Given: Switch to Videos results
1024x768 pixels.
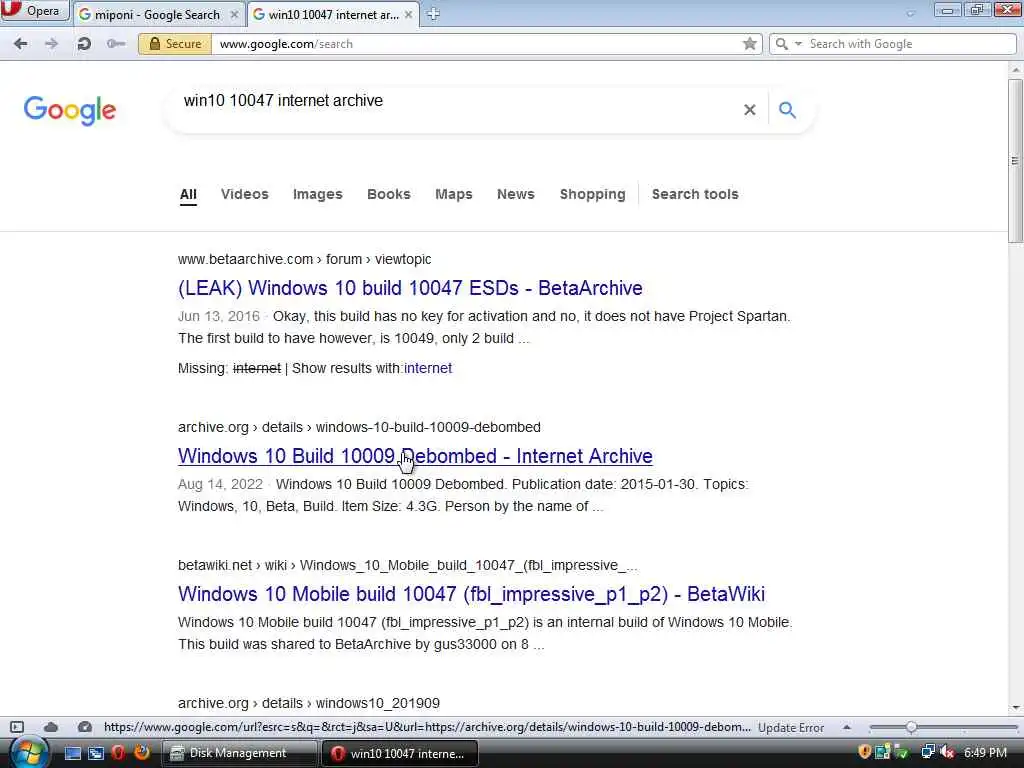Looking at the screenshot, I should pyautogui.click(x=245, y=195).
